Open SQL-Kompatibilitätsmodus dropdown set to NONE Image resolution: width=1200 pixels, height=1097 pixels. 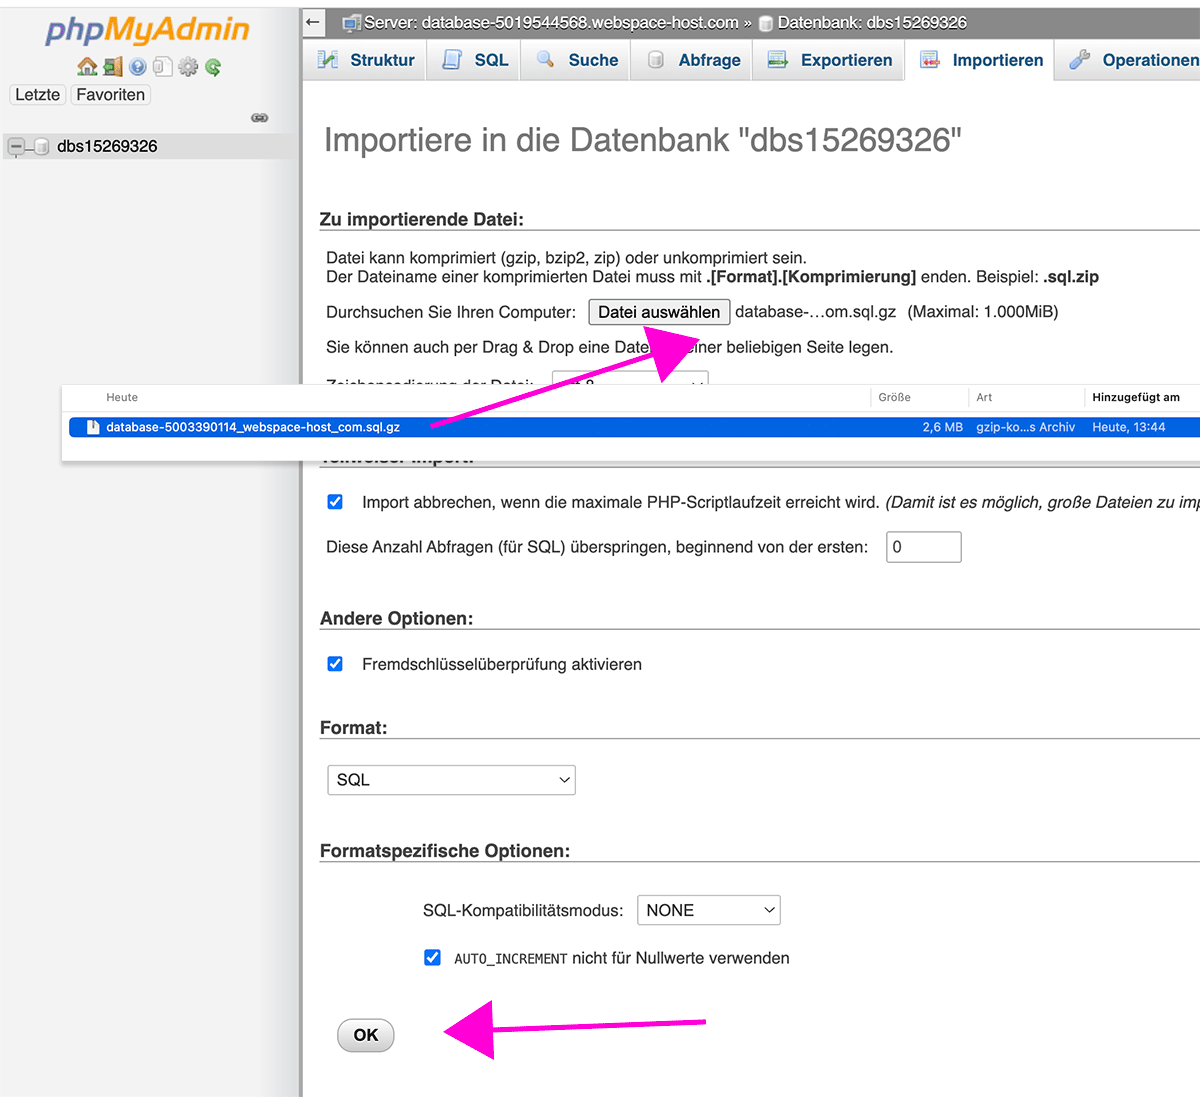point(708,910)
